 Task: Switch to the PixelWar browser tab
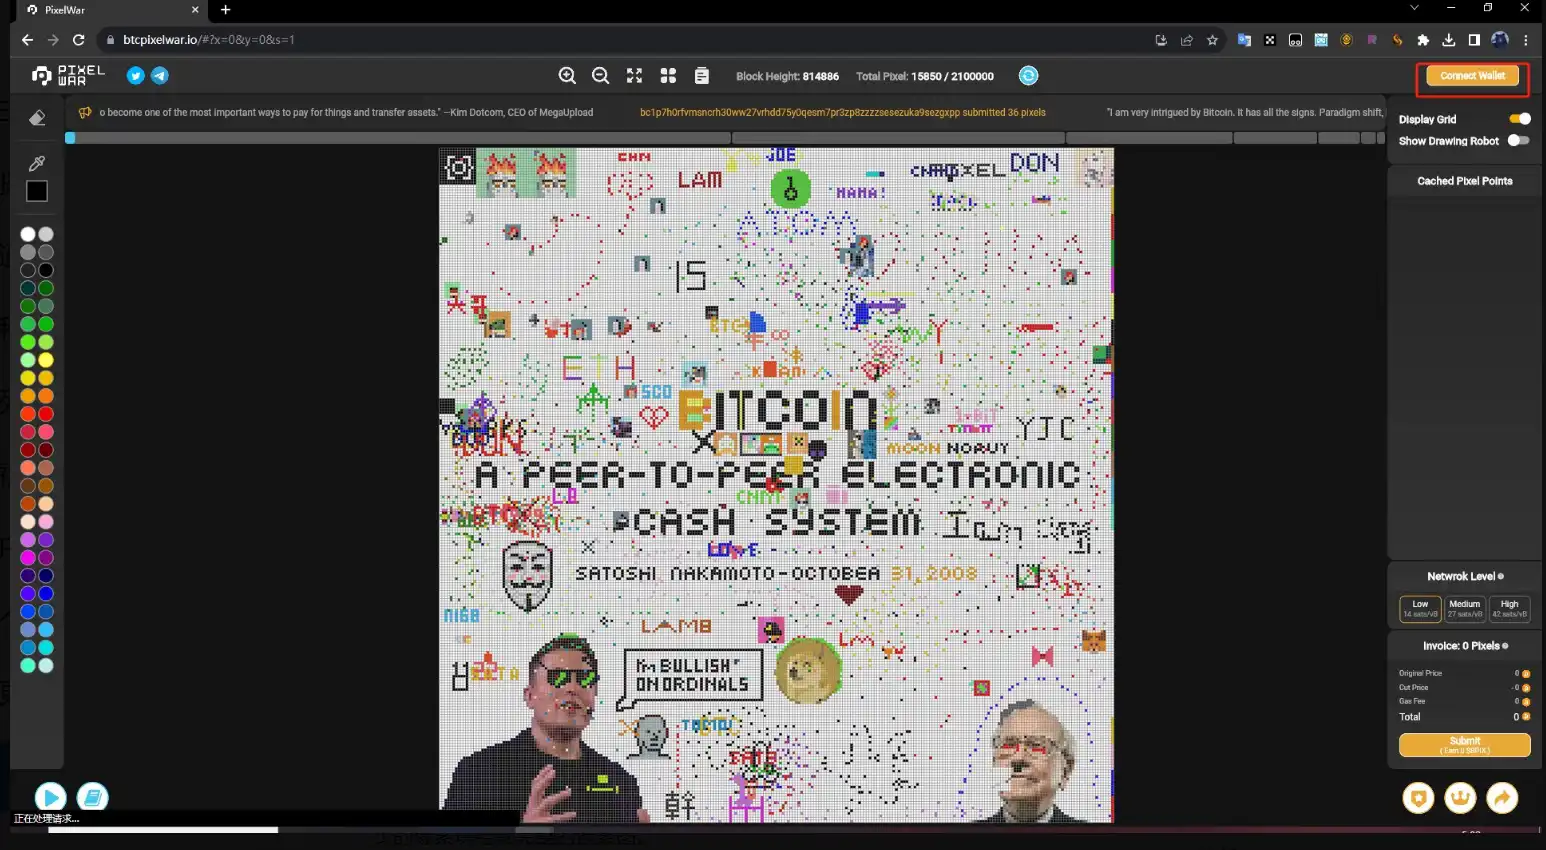100,10
